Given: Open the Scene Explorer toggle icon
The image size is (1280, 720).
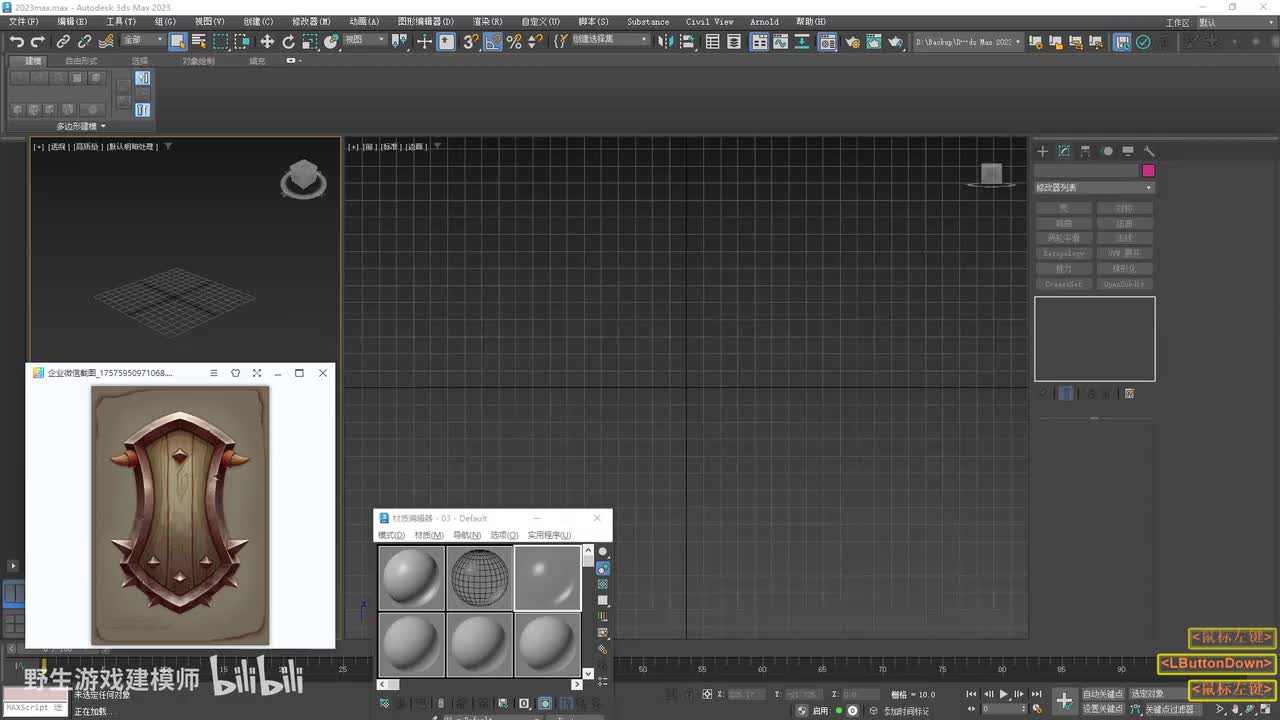Looking at the screenshot, I should [713, 41].
